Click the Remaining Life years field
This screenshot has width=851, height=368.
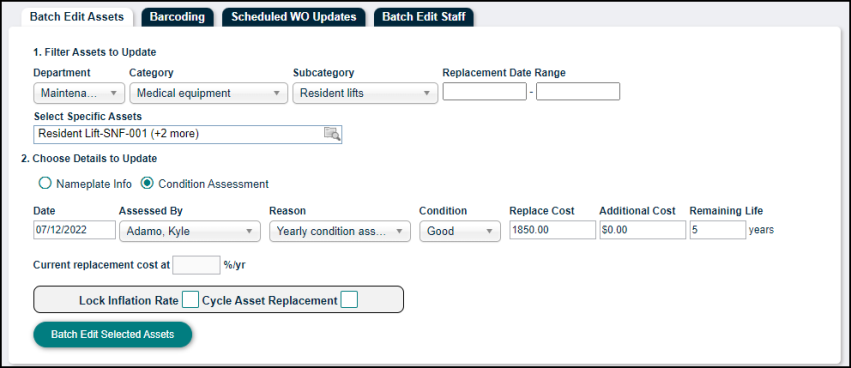[x=718, y=230]
